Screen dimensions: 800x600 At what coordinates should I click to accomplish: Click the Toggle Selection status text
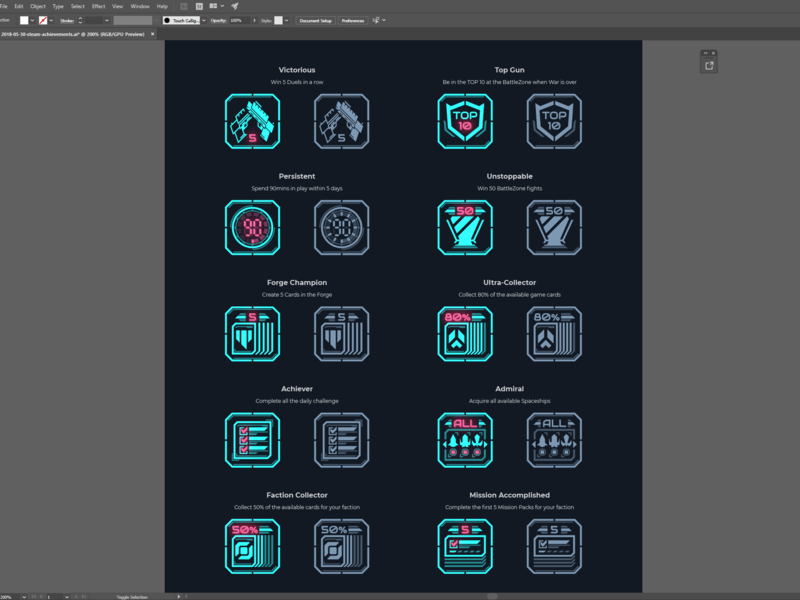click(x=132, y=597)
